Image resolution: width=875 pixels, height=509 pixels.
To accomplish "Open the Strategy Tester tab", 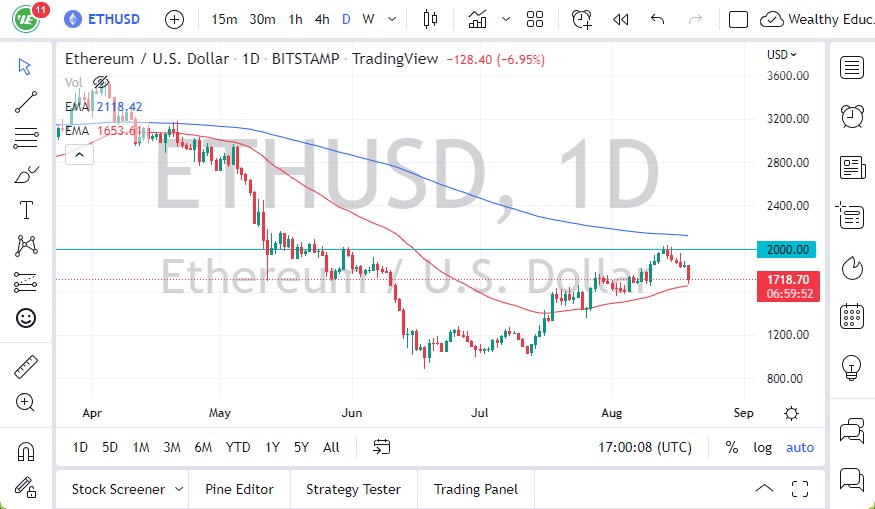I will pos(353,489).
